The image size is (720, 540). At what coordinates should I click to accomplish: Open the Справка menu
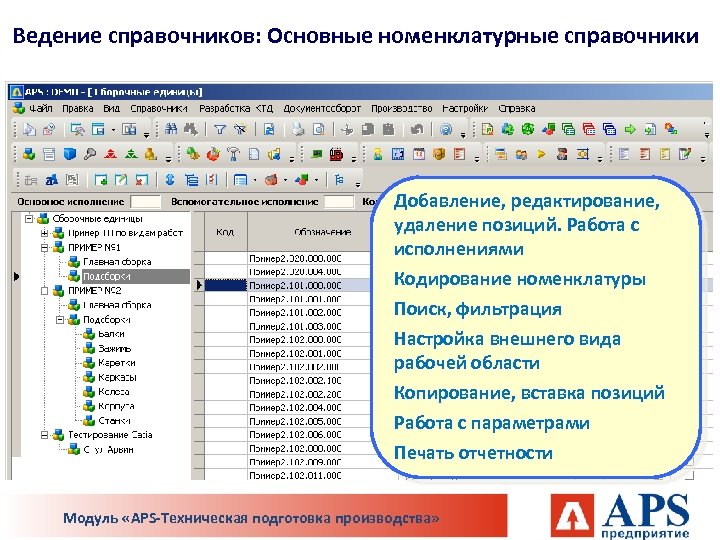(x=517, y=109)
